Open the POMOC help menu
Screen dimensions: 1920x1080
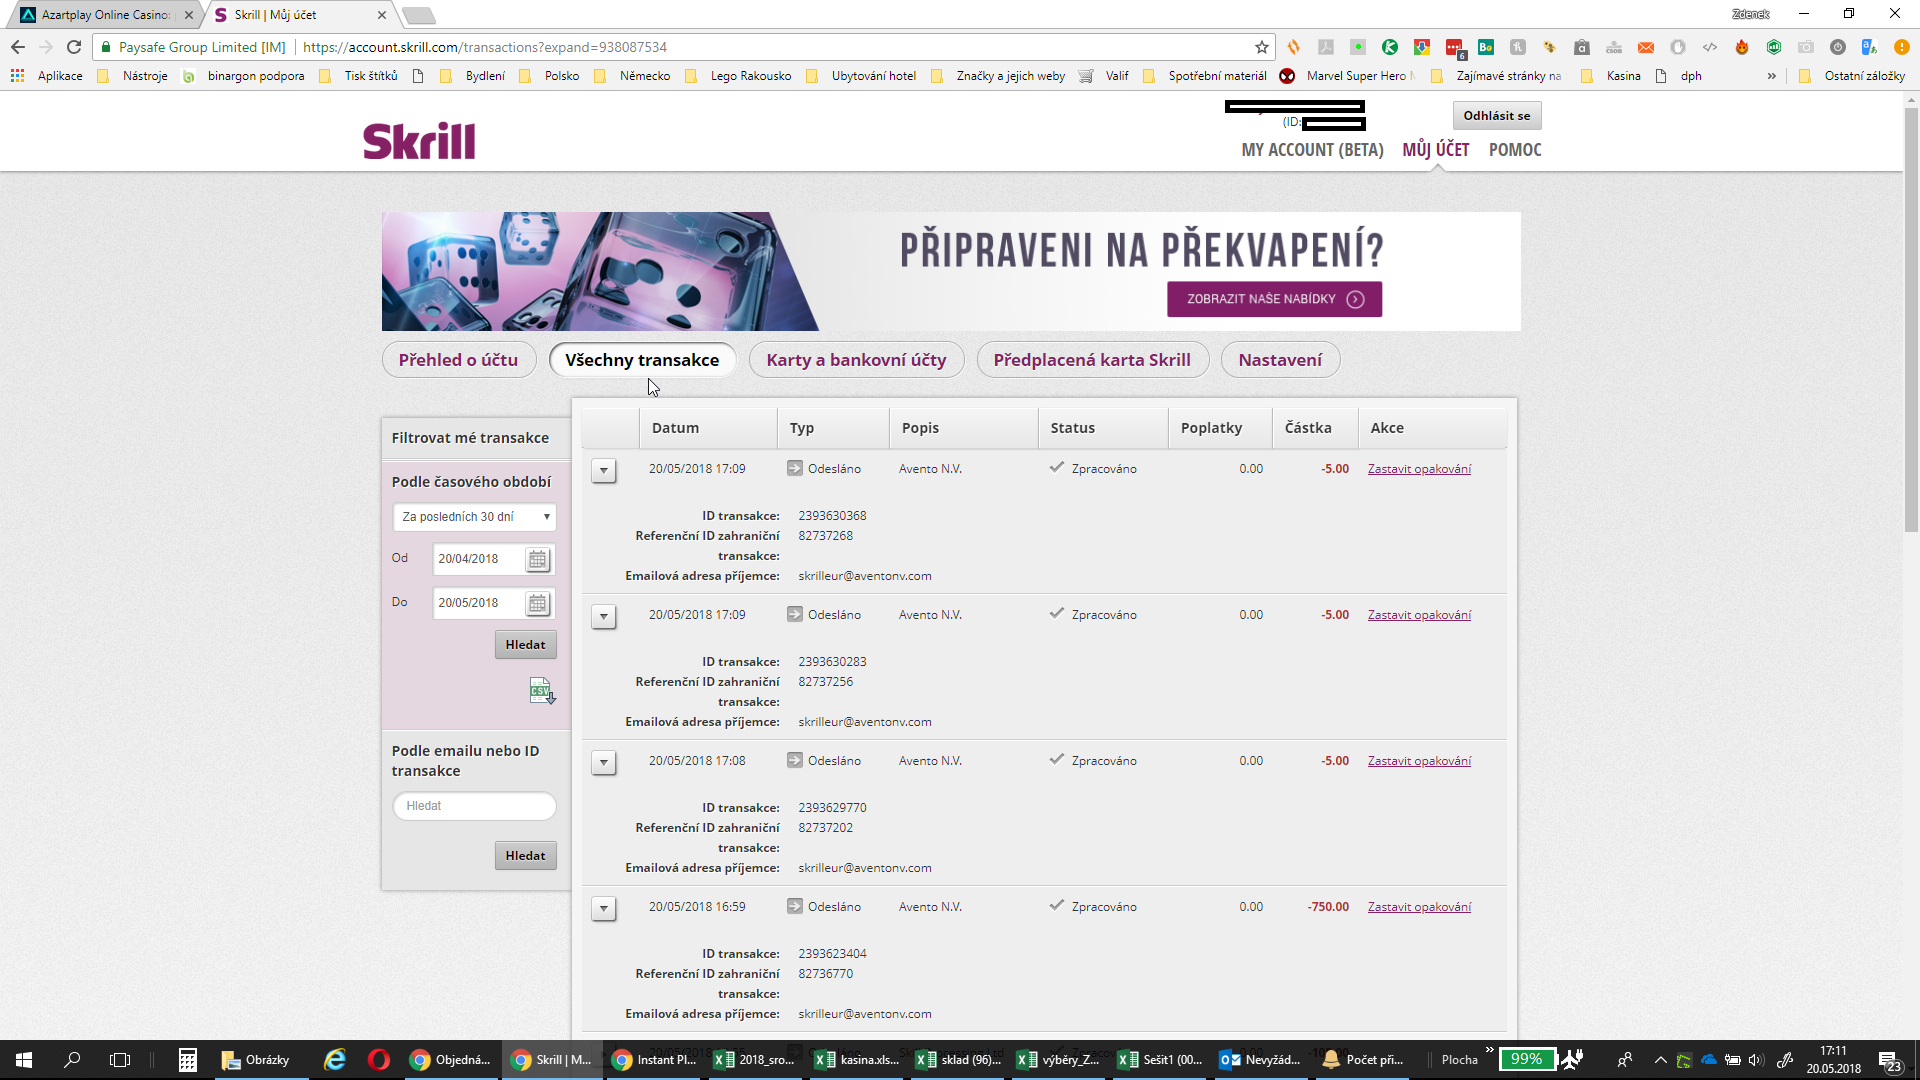point(1515,150)
